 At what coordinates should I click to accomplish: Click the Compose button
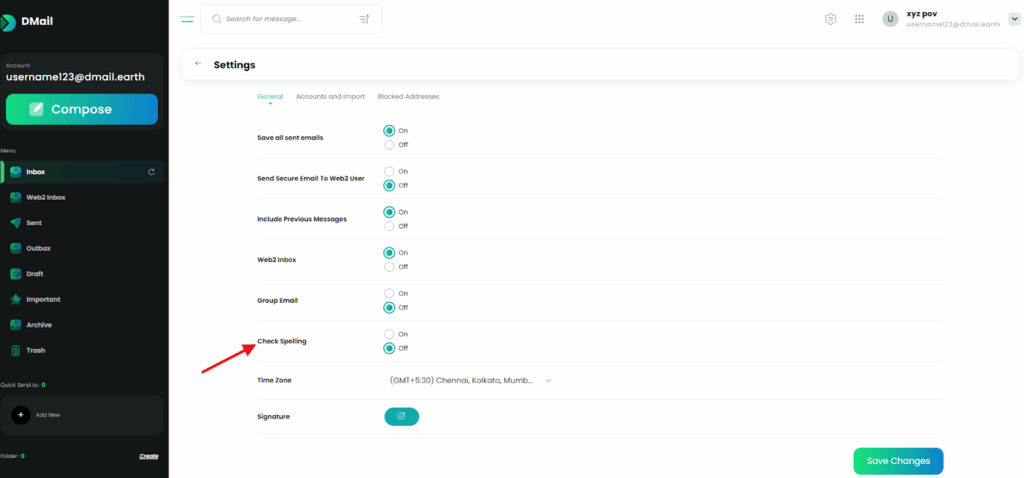82,109
